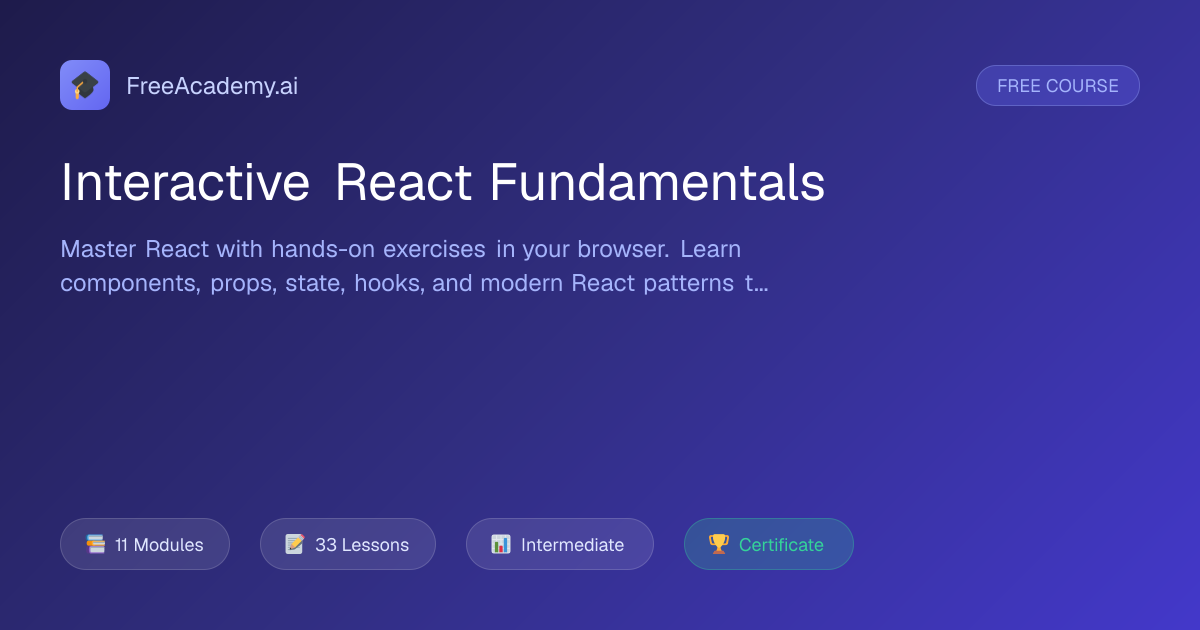Viewport: 1200px width, 630px height.
Task: Click the Interactive React Fundamentals title
Action: (443, 182)
